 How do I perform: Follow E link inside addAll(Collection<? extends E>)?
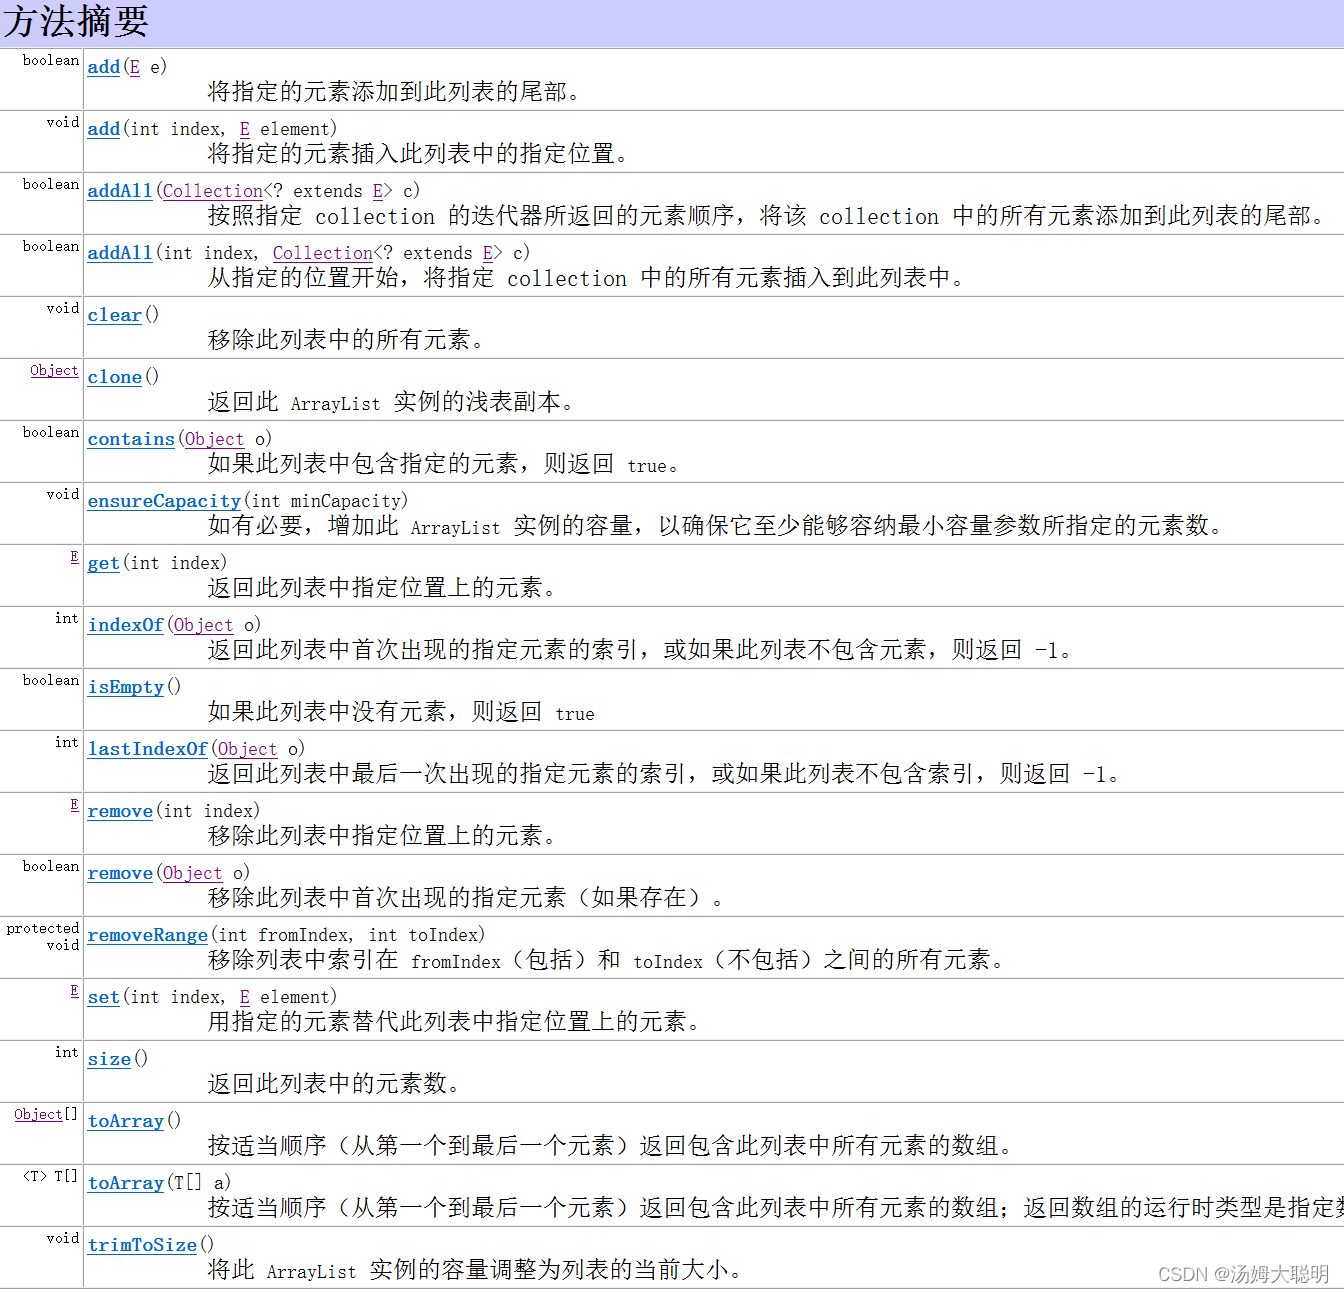click(x=378, y=191)
